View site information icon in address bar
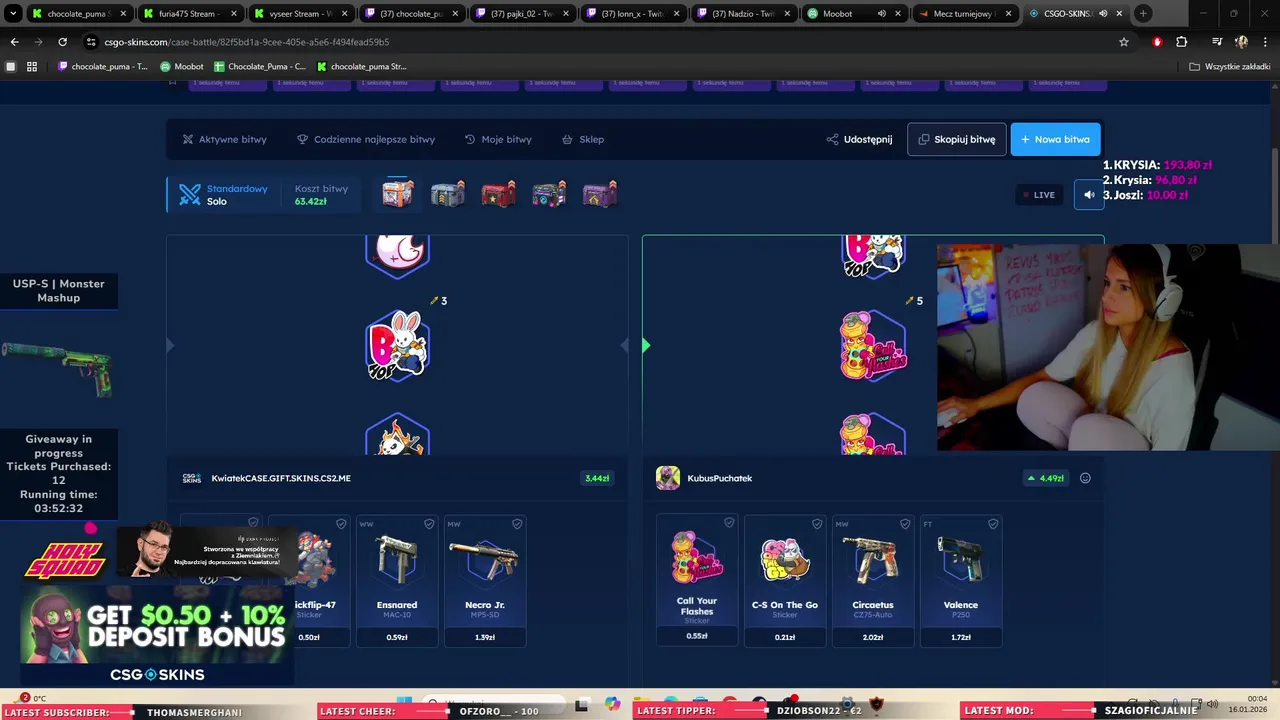Image resolution: width=1280 pixels, height=720 pixels. pos(91,42)
